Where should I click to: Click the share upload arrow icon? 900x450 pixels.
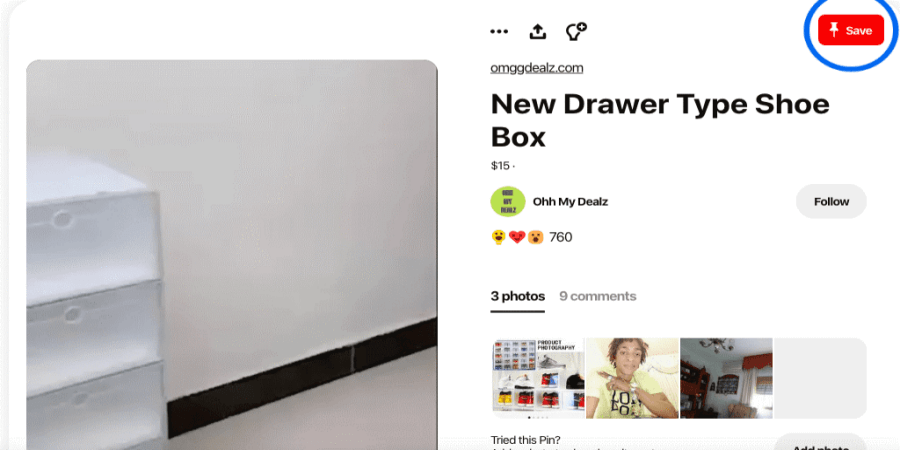tap(537, 32)
